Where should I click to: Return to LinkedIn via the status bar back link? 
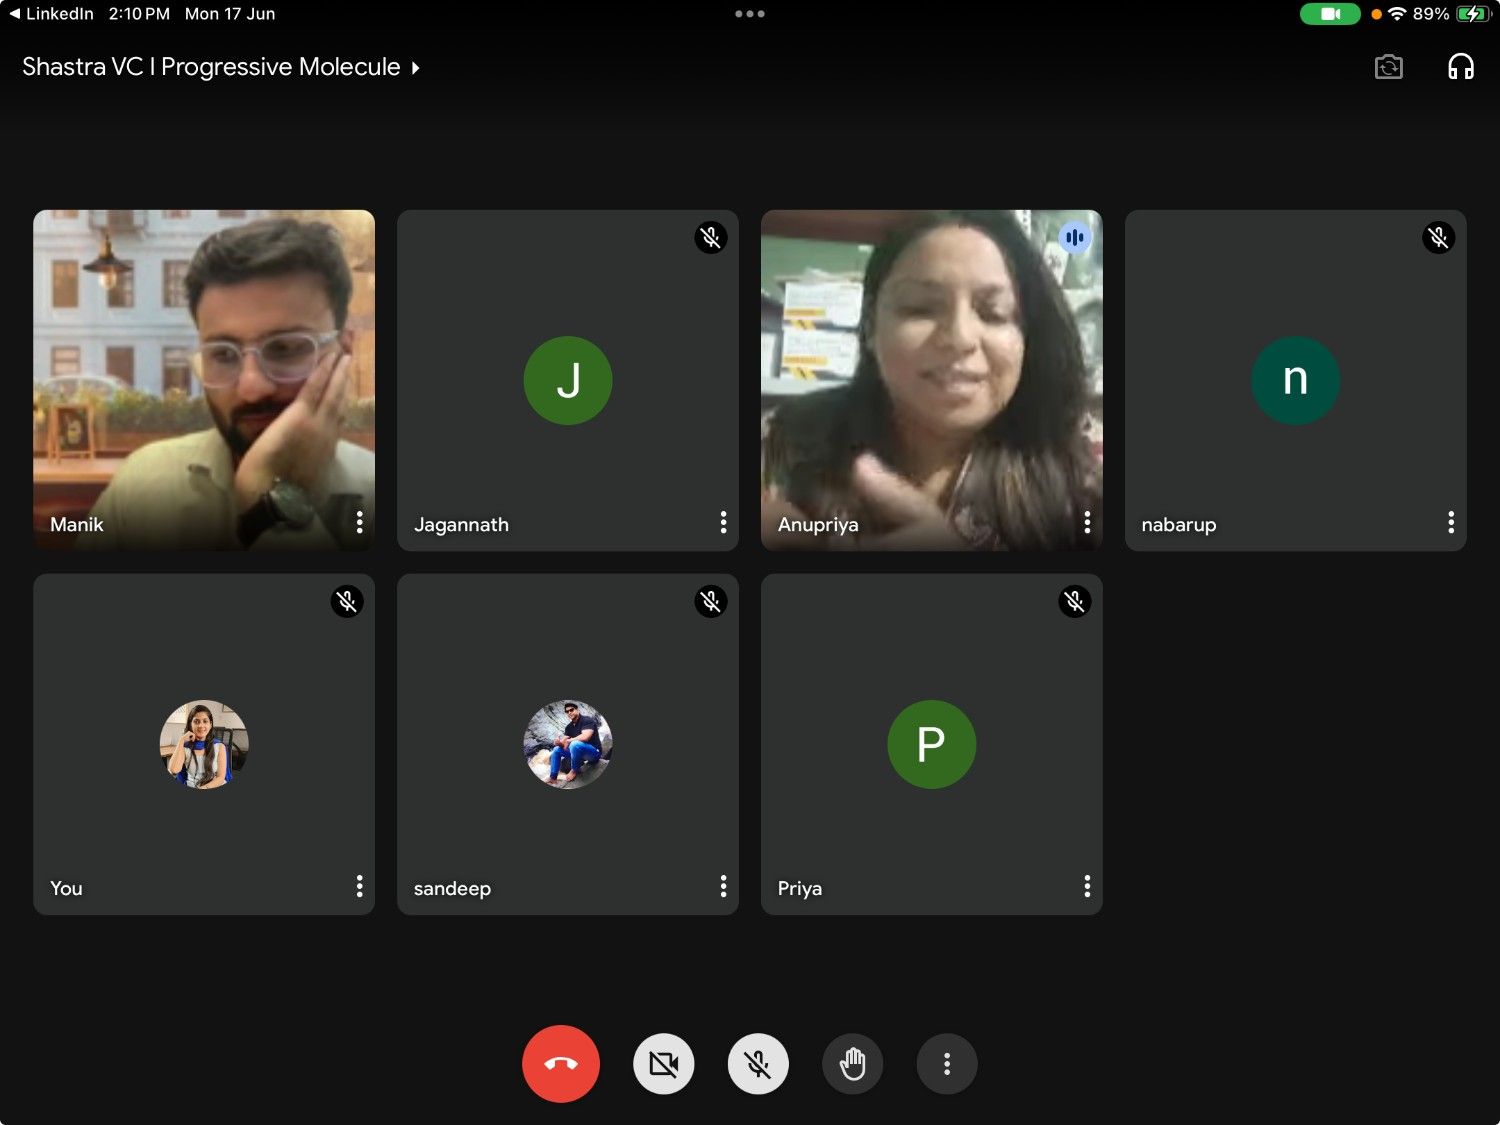point(51,14)
